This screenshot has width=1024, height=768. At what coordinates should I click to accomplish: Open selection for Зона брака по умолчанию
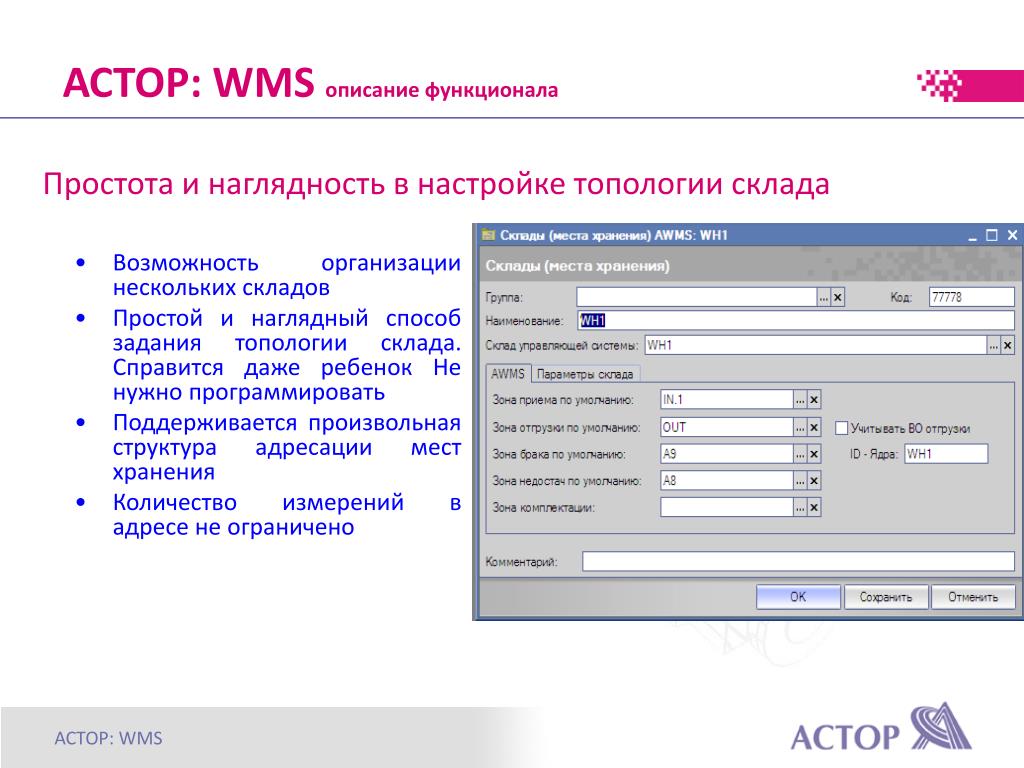(800, 454)
